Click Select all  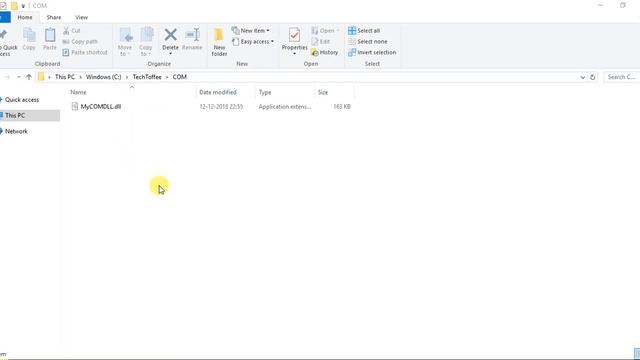(364, 31)
